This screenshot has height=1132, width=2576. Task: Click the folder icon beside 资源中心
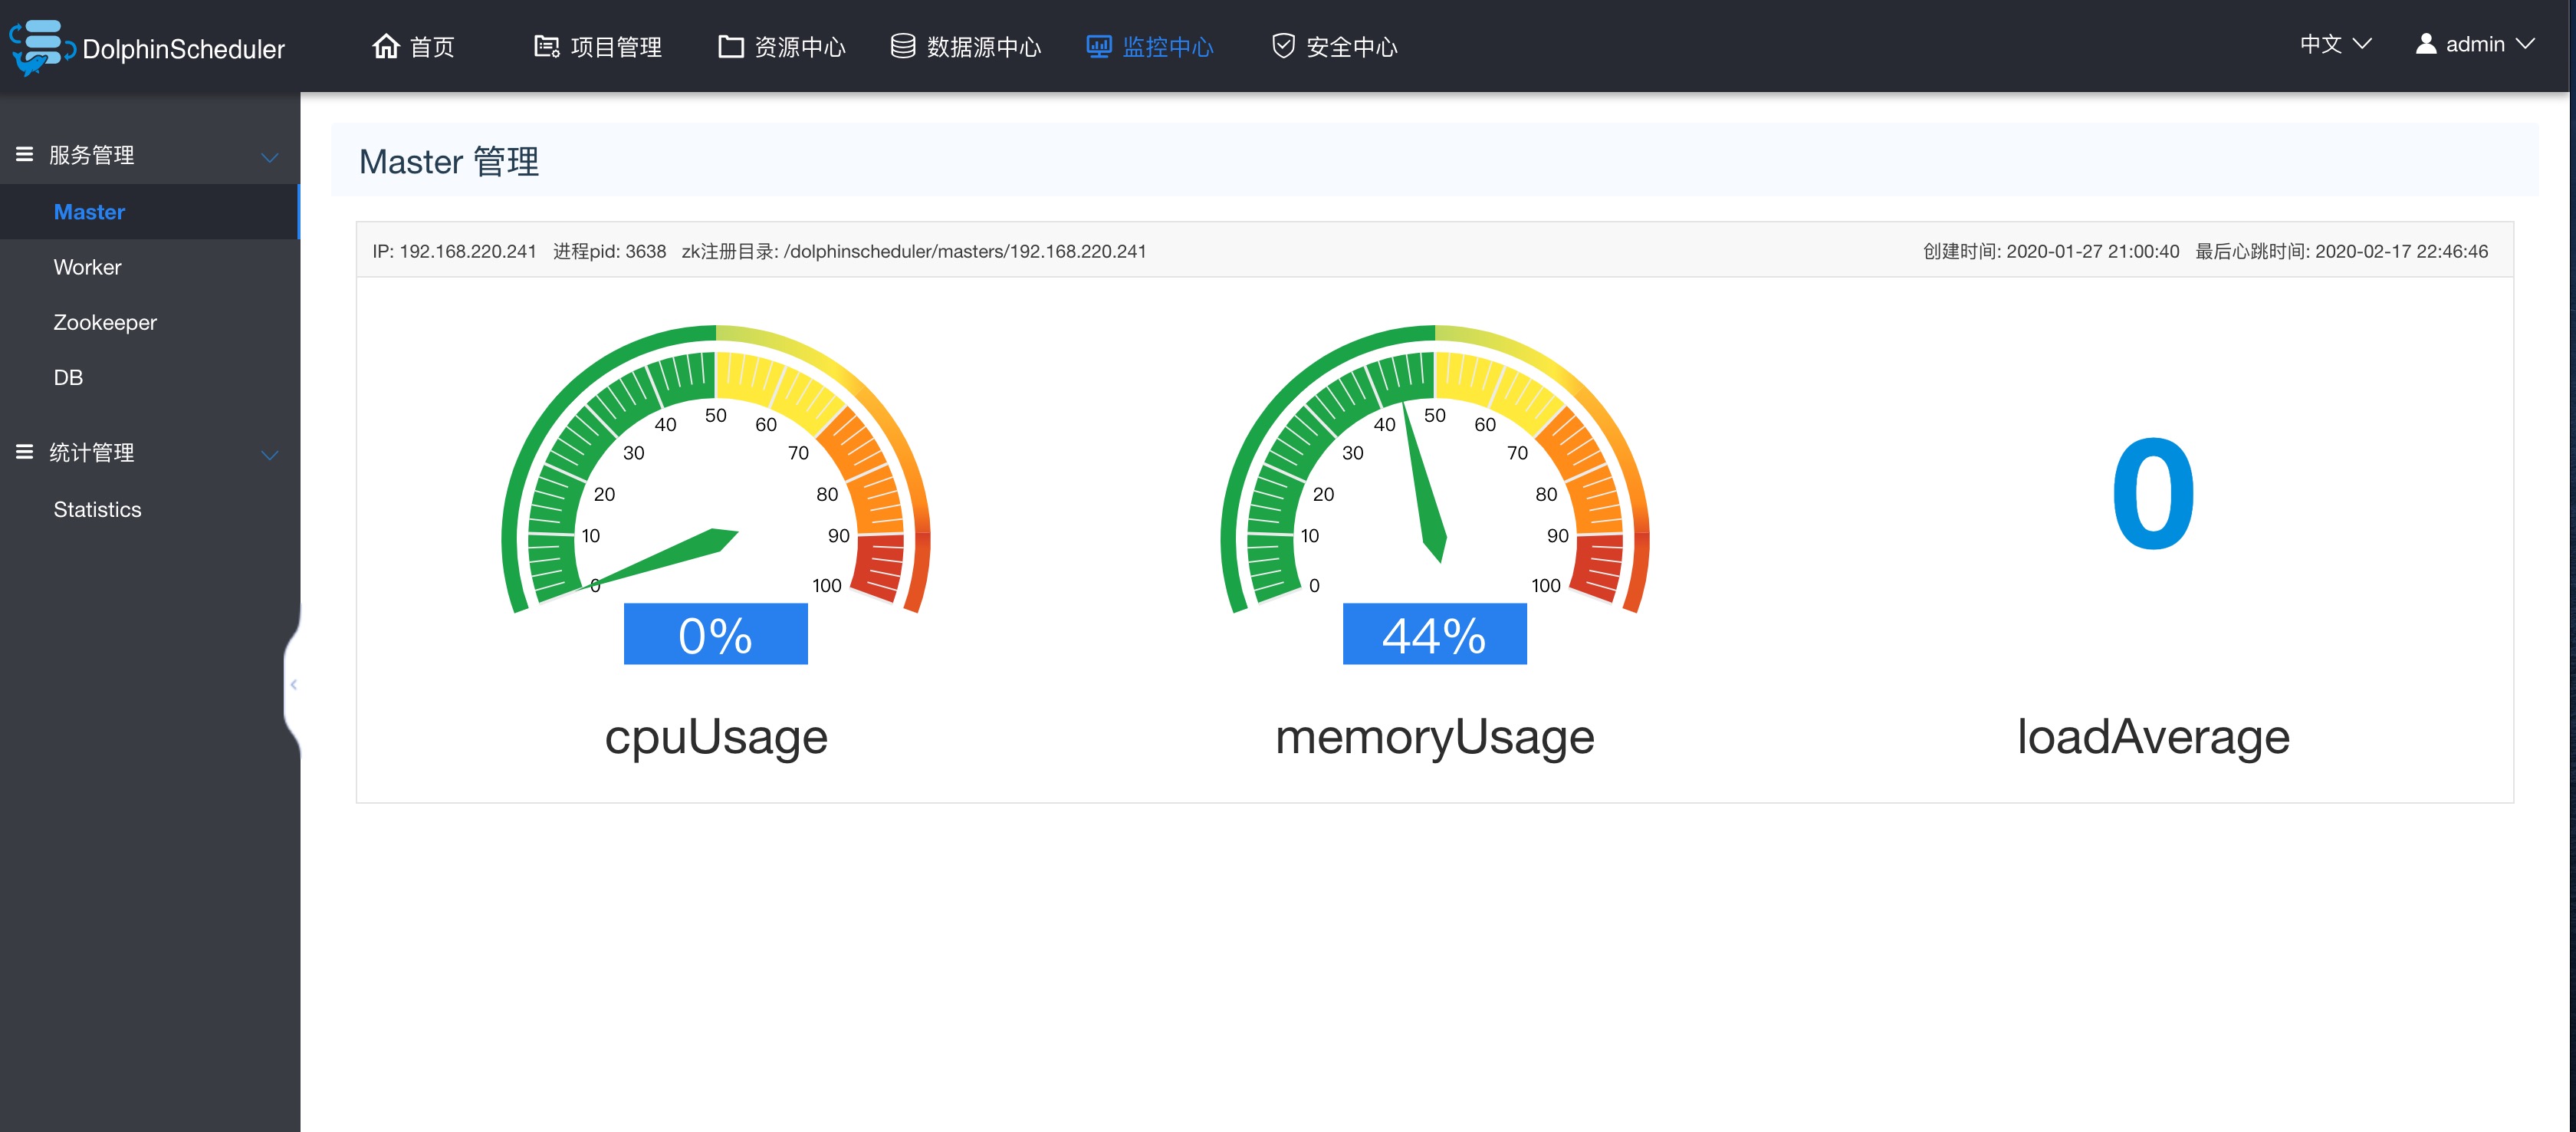(x=731, y=46)
